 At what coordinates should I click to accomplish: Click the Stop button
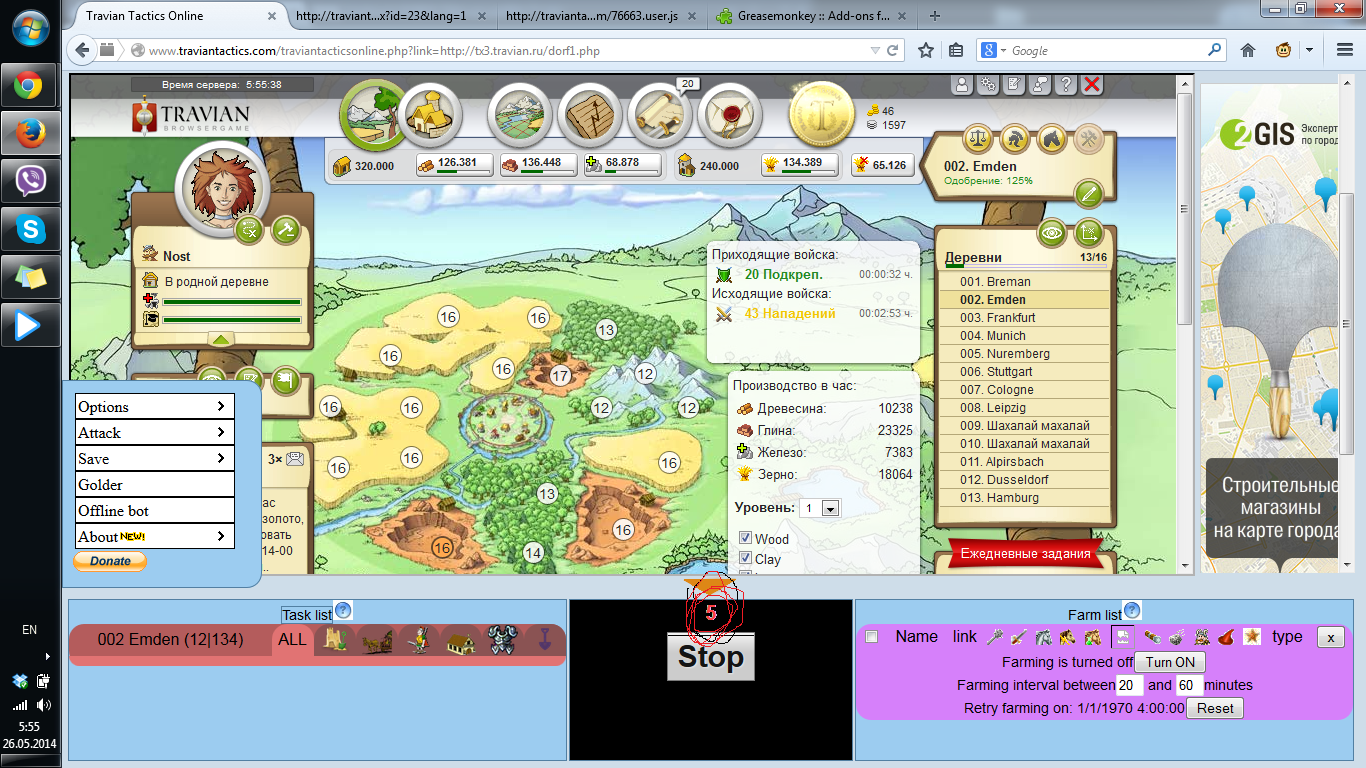point(711,657)
